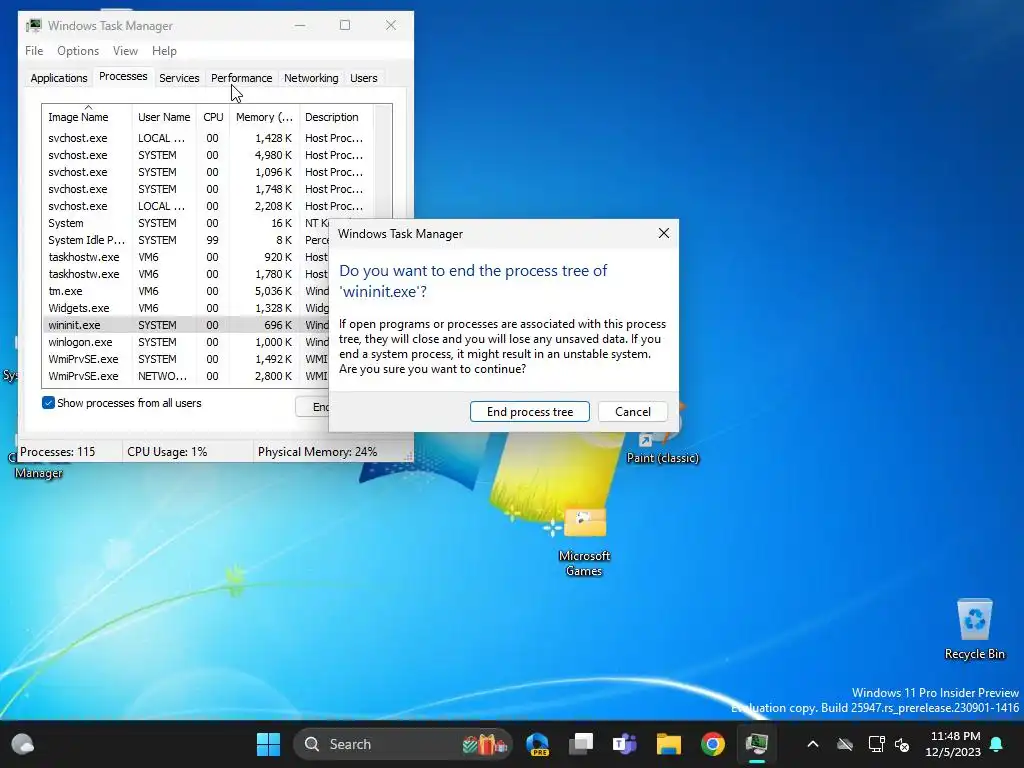The height and width of the screenshot is (768, 1024).
Task: Select the tm.exe process row
Action: (185, 291)
